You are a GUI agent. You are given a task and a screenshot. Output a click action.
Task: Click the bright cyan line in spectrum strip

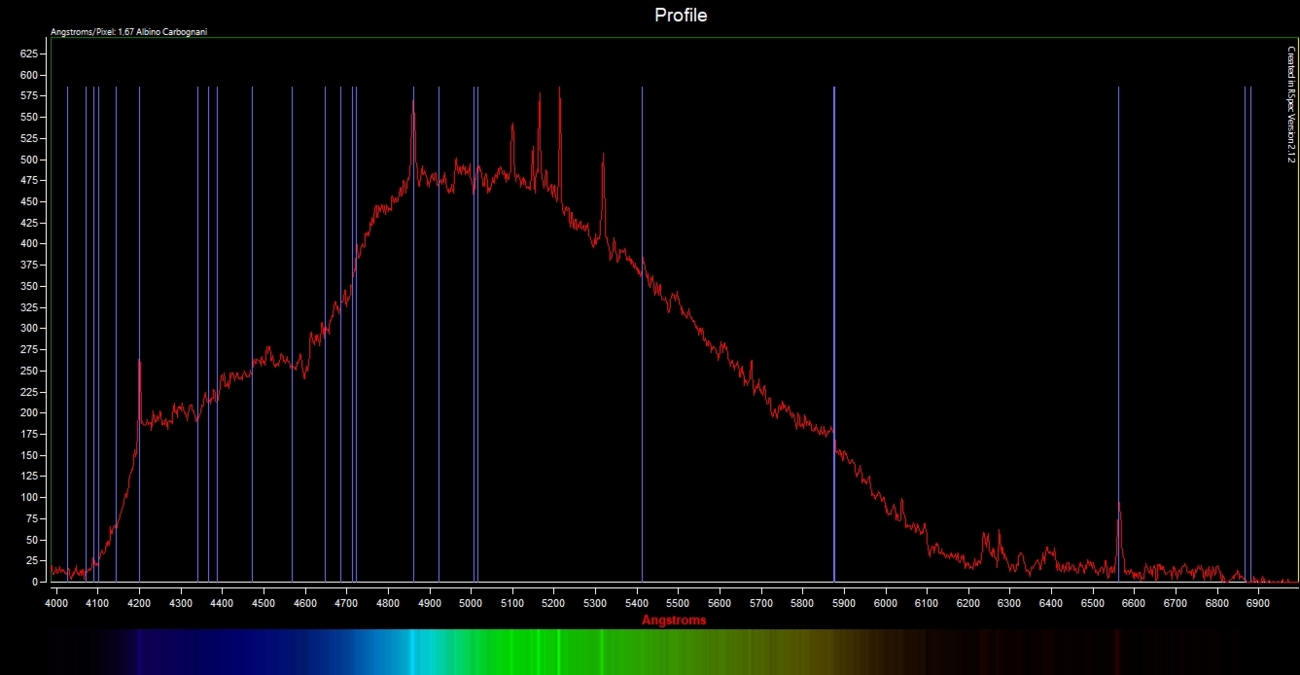[412, 652]
